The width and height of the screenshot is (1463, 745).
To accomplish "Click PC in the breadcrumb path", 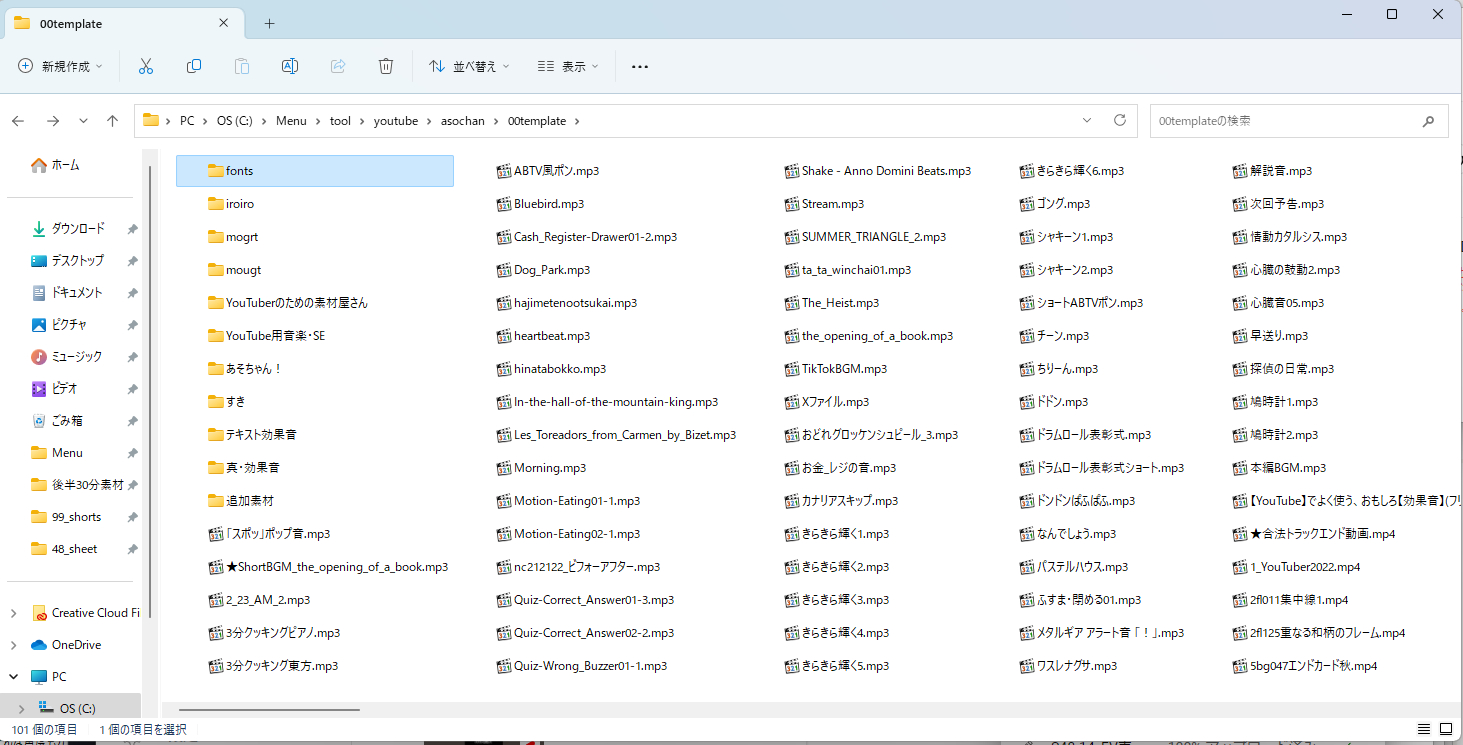I will [187, 121].
